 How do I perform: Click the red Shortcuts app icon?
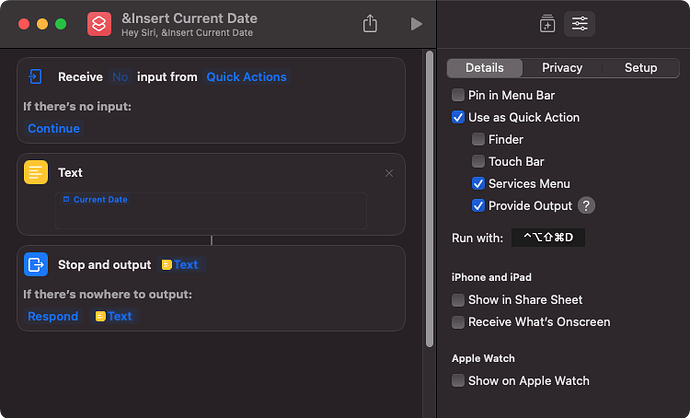[x=99, y=24]
